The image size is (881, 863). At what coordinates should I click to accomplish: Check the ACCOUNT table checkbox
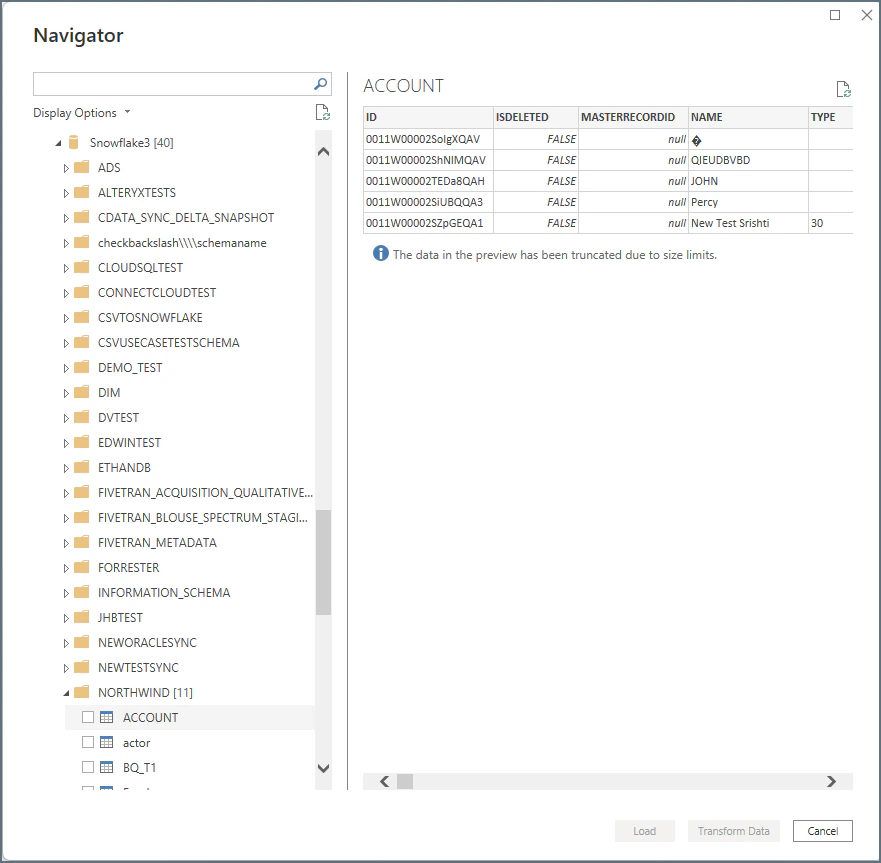(x=87, y=717)
